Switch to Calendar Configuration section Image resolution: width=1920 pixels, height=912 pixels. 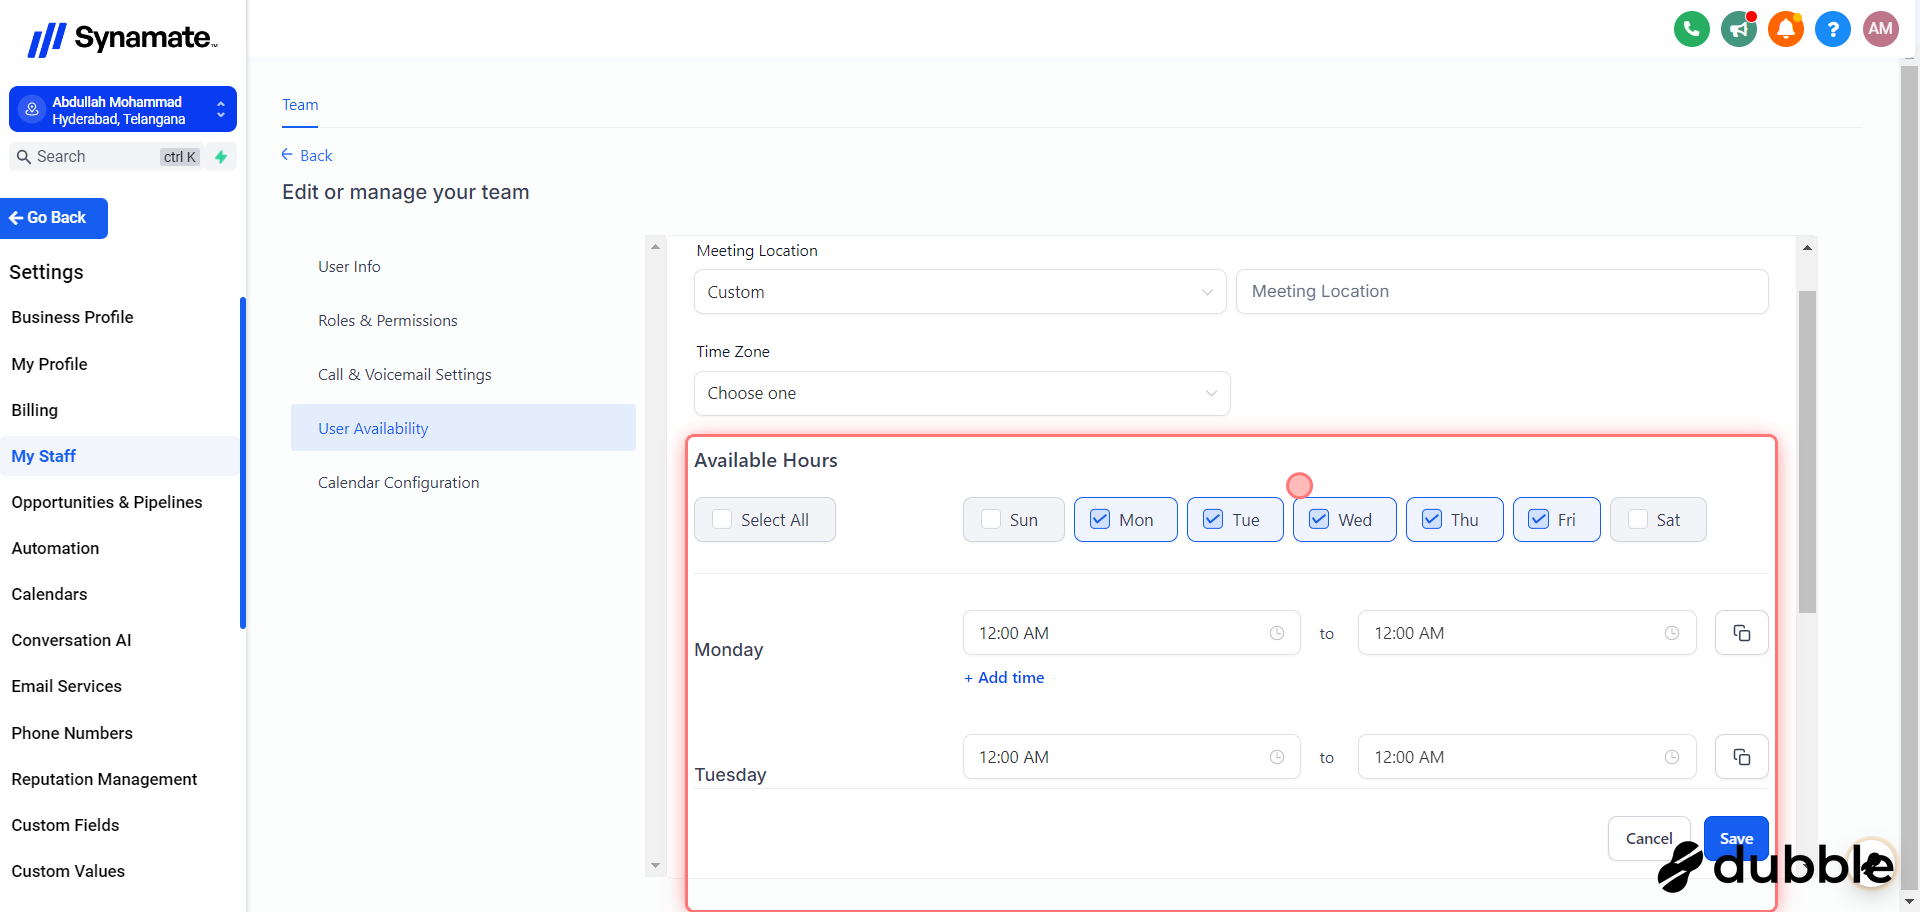(x=398, y=483)
